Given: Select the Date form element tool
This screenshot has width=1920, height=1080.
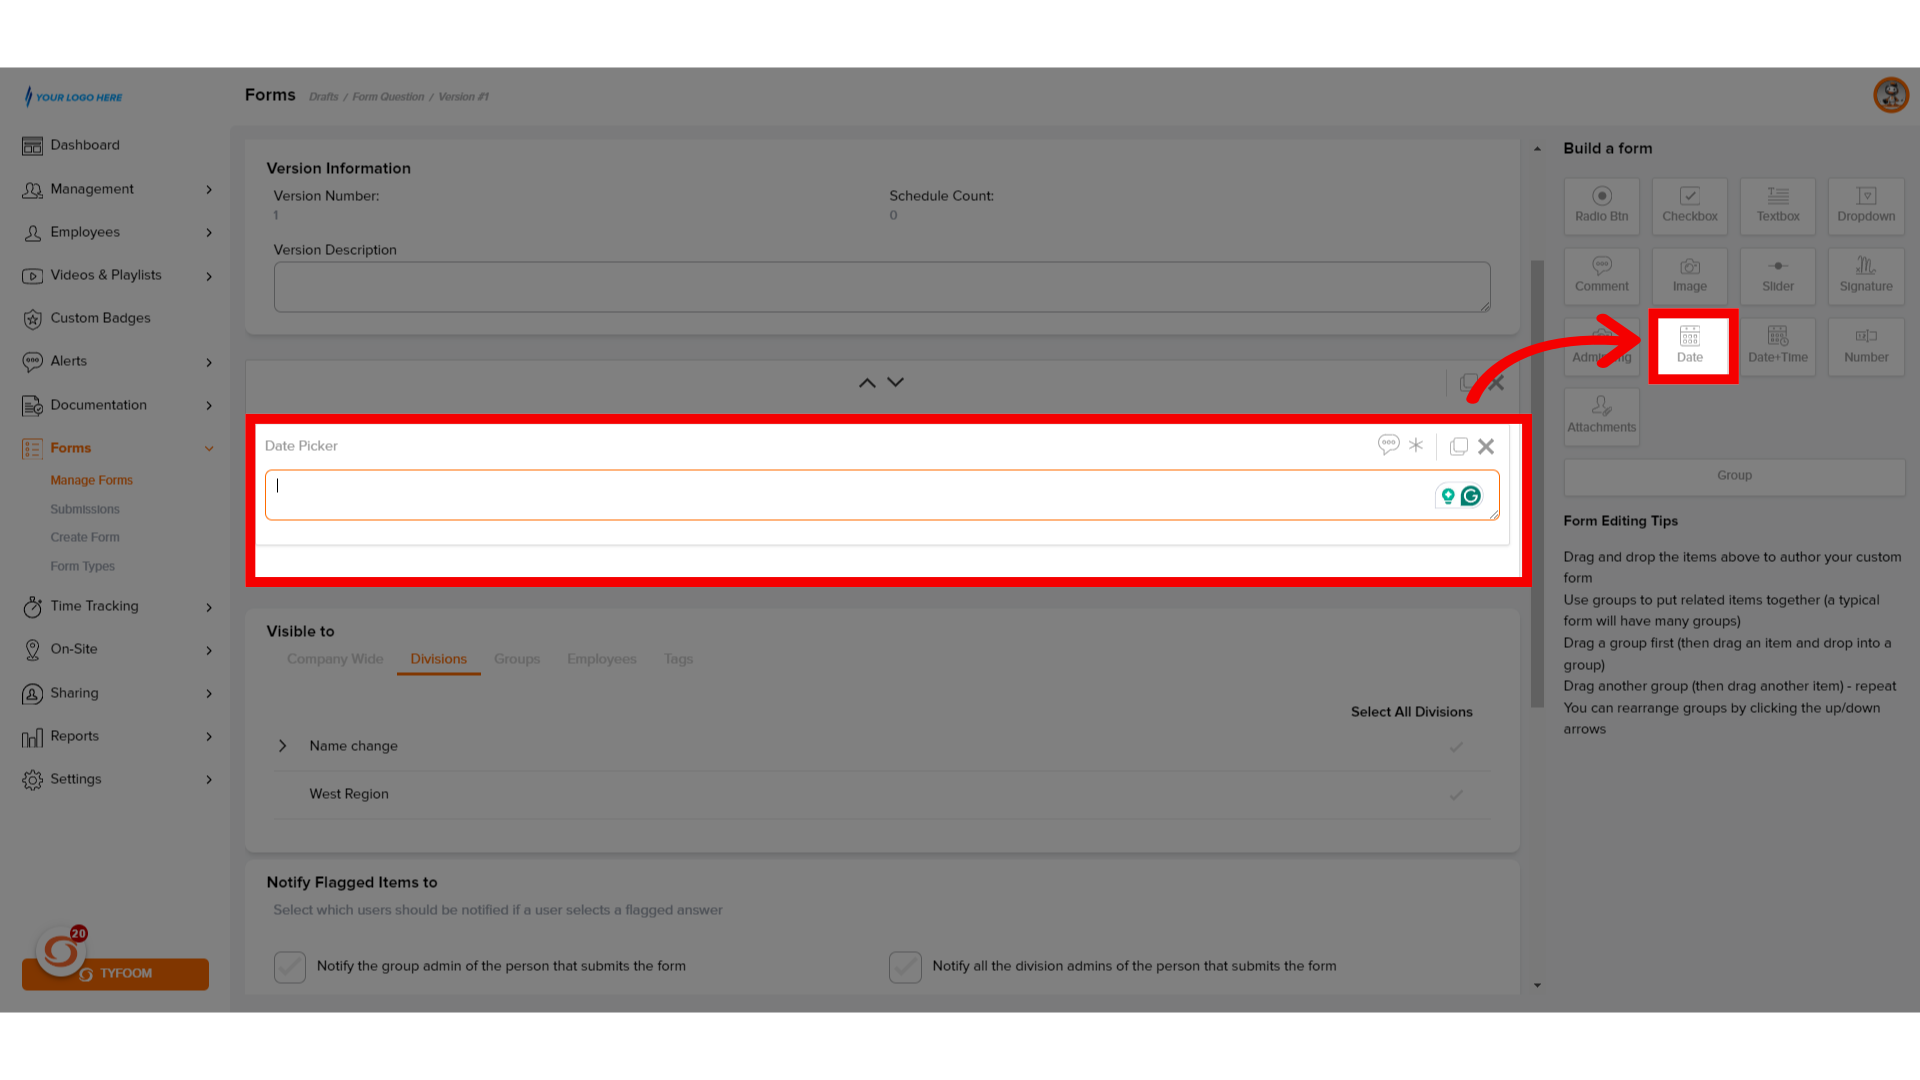Looking at the screenshot, I should (1691, 345).
